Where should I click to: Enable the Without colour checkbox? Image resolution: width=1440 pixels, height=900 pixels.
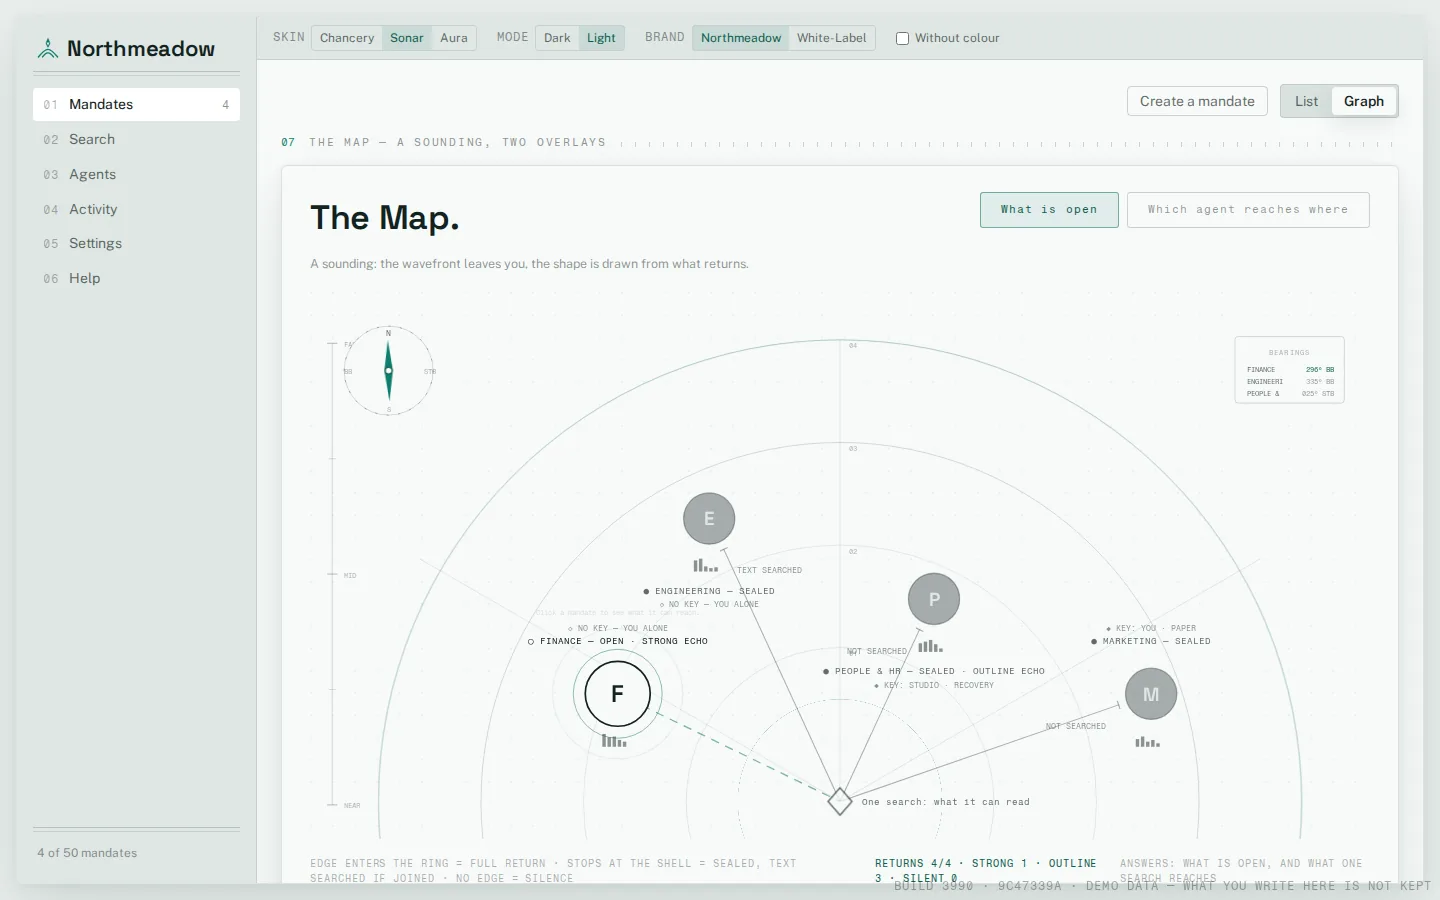[902, 38]
